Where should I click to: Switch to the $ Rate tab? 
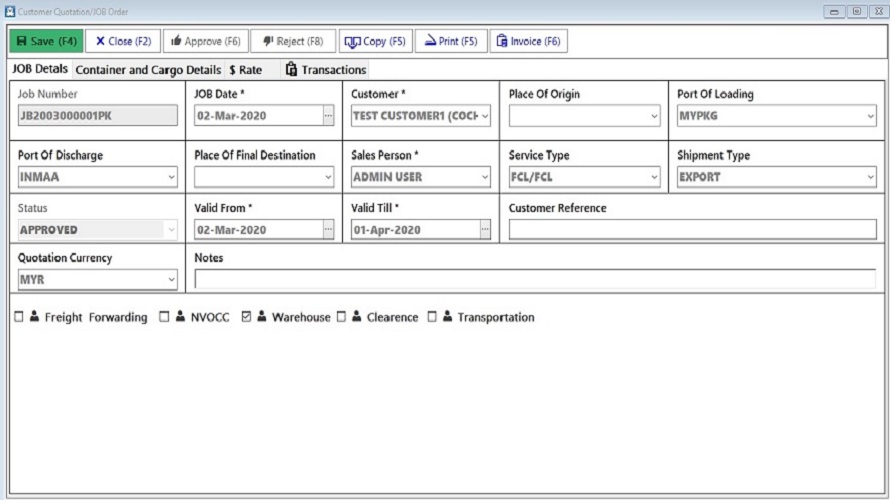(x=246, y=70)
